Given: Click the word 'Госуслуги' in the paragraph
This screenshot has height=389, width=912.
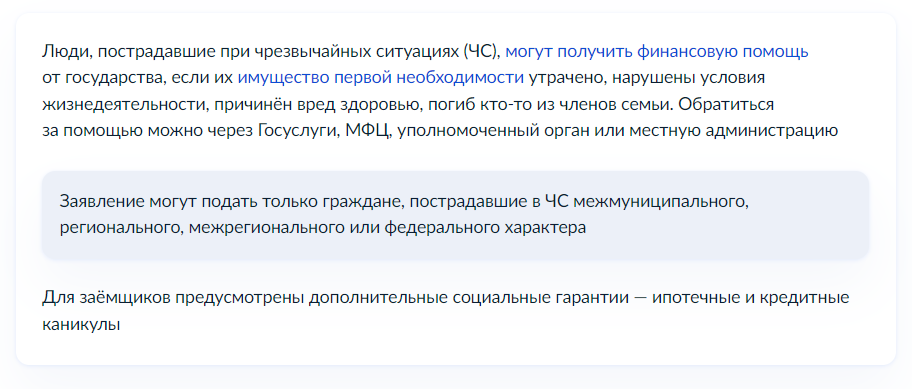Looking at the screenshot, I should coord(296,131).
